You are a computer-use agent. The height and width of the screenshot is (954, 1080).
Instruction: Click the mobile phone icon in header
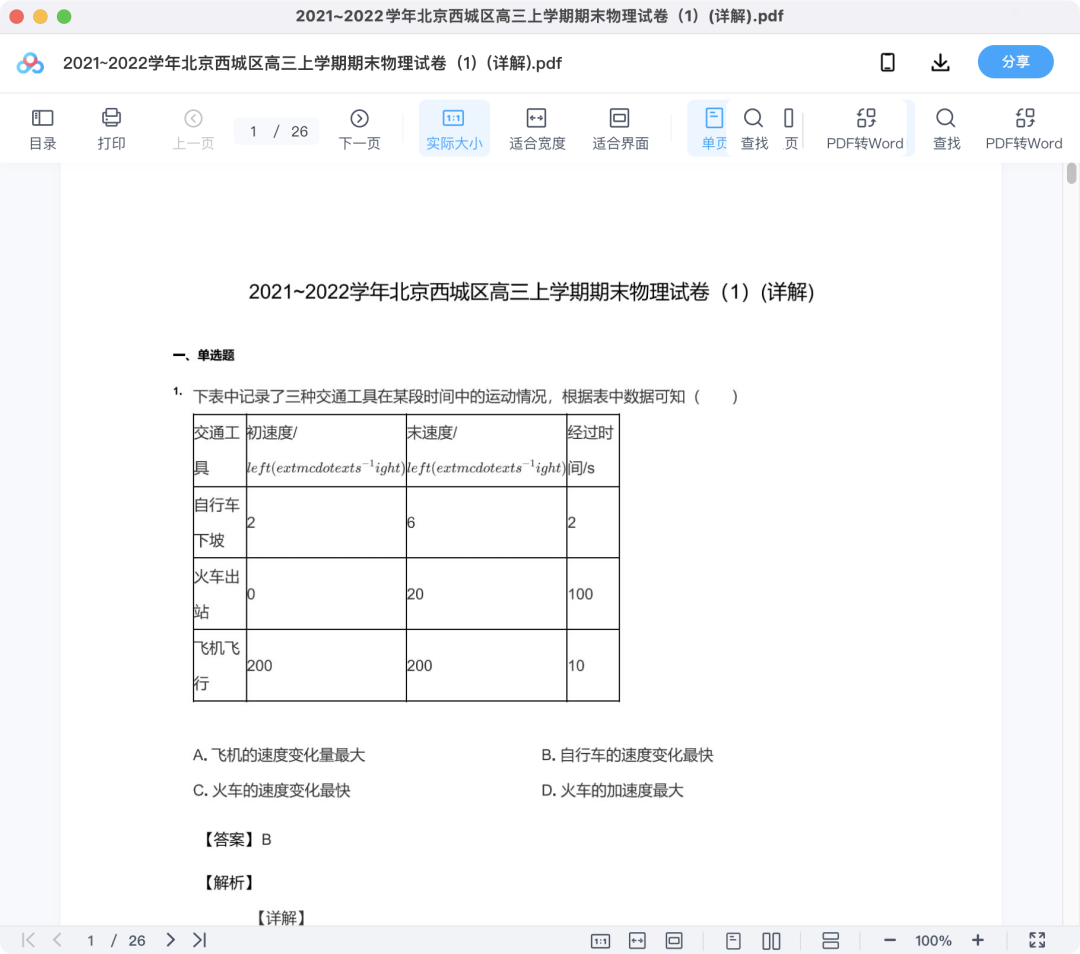pyautogui.click(x=888, y=63)
